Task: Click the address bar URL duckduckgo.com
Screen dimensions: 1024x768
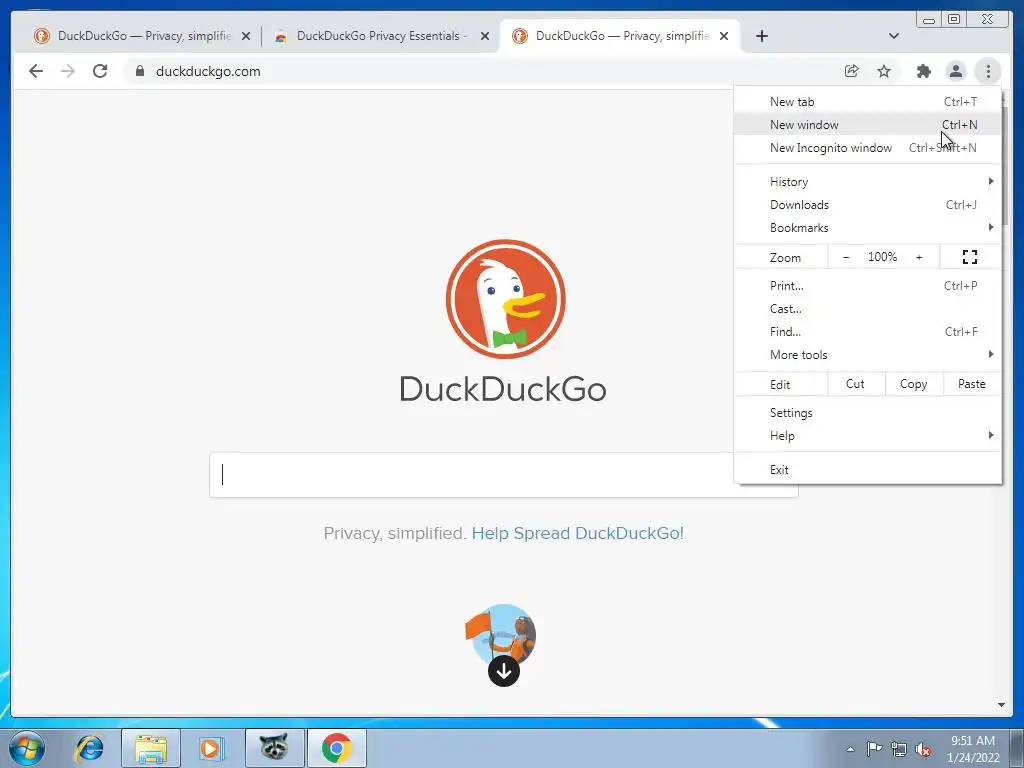Action: click(x=208, y=71)
